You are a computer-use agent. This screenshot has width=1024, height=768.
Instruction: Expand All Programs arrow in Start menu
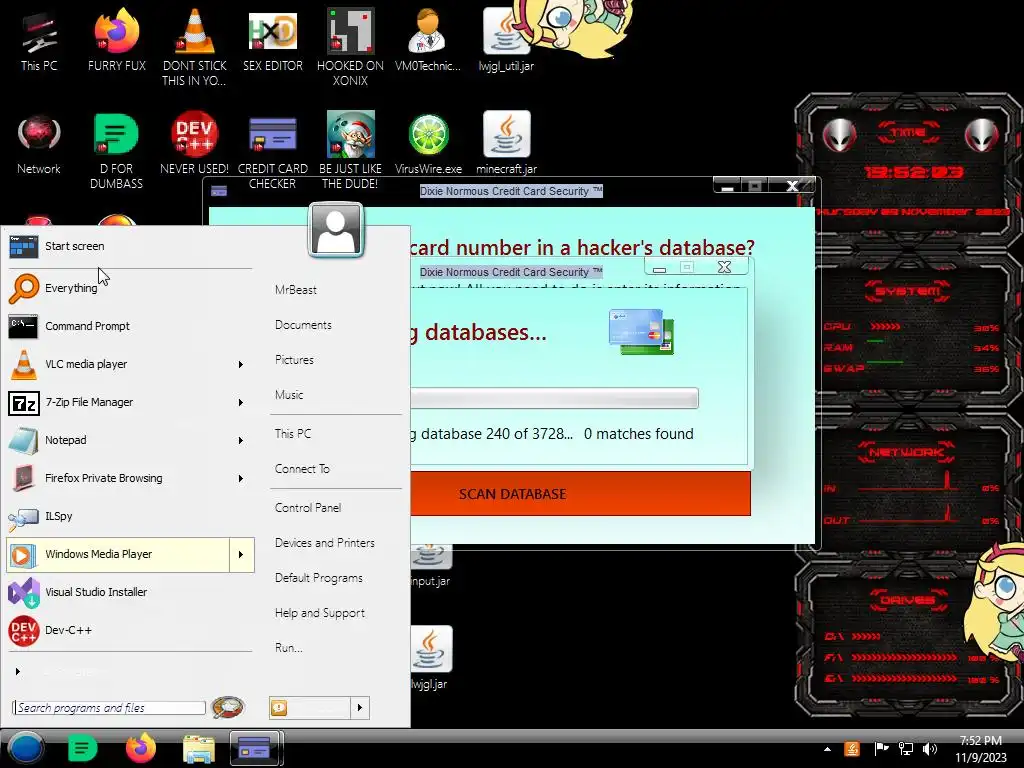point(18,671)
